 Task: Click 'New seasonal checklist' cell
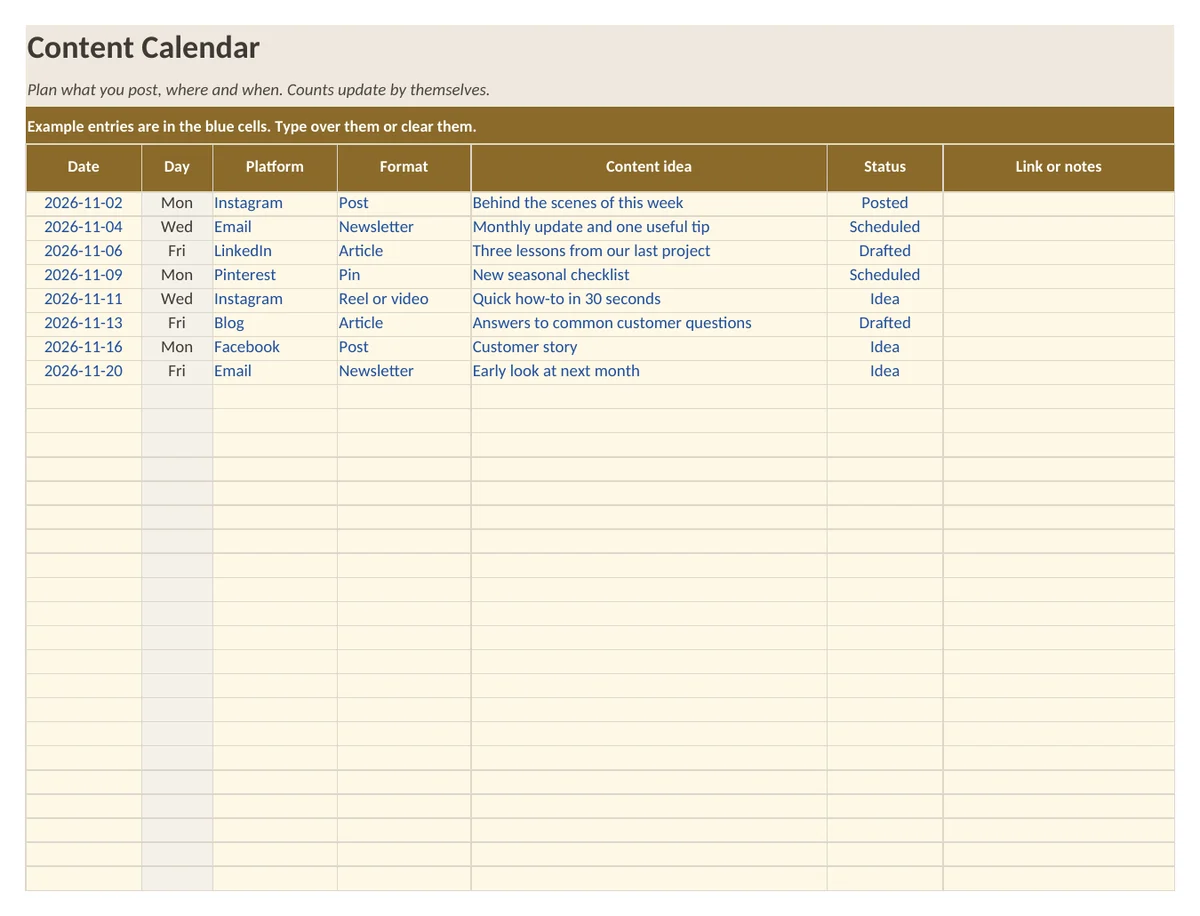click(649, 275)
